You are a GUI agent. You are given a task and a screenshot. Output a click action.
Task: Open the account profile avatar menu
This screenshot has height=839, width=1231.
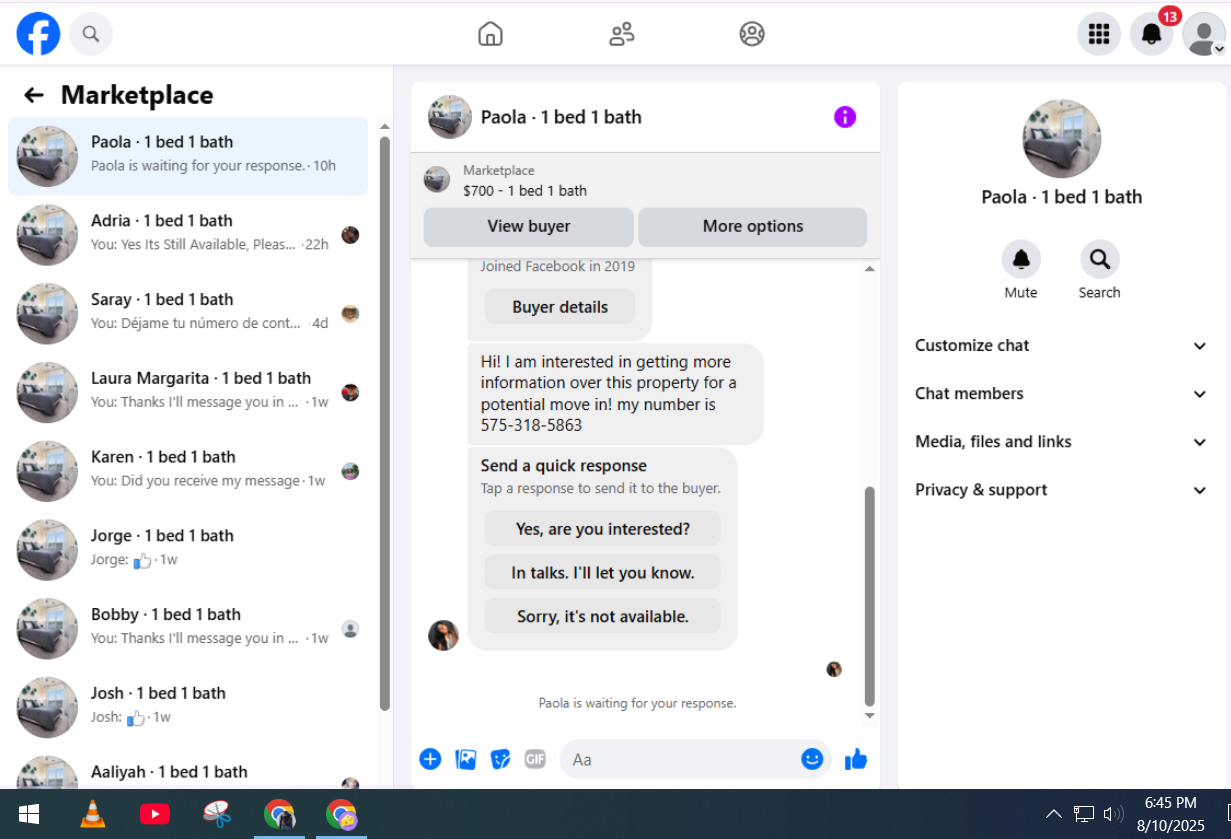click(x=1204, y=34)
